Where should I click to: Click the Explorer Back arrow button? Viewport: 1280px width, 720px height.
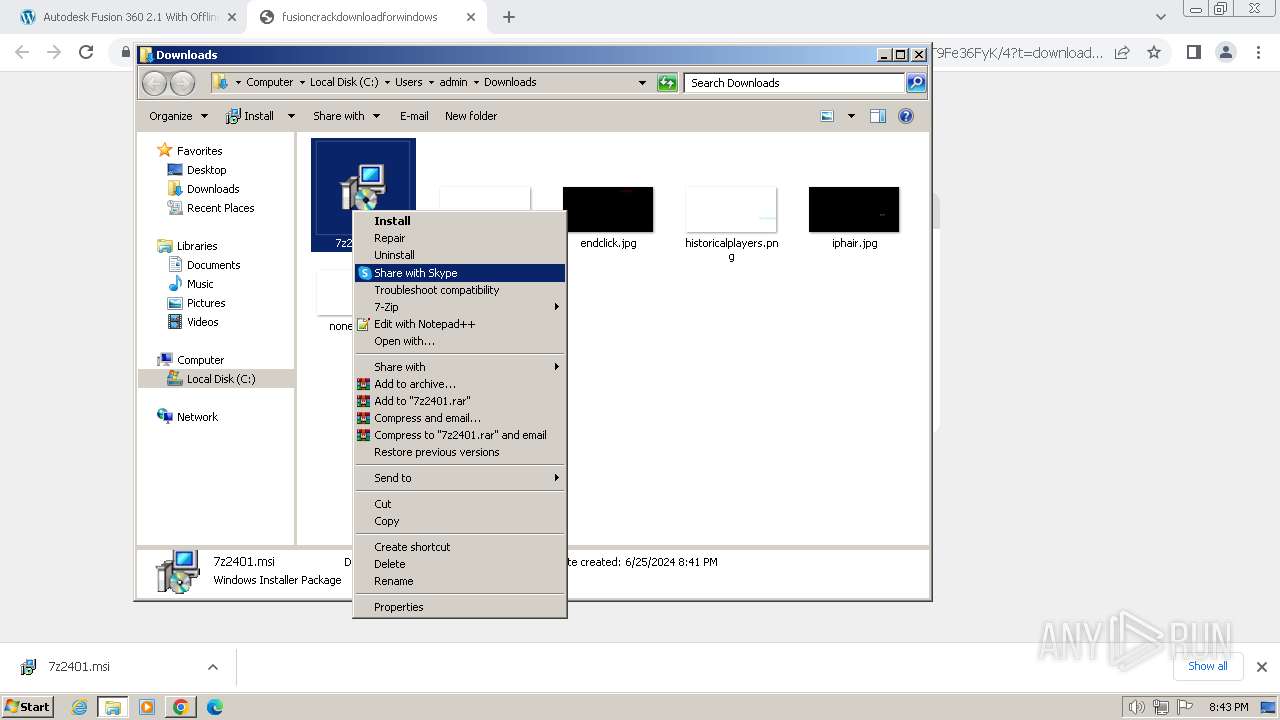coord(155,83)
